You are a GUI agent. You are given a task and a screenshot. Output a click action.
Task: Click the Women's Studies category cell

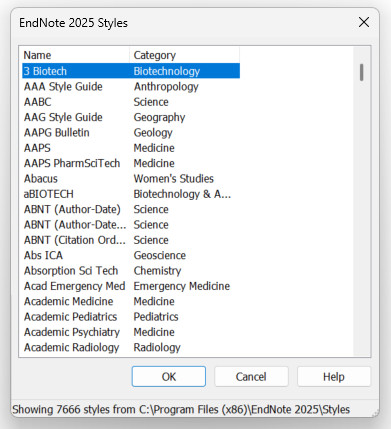(173, 178)
